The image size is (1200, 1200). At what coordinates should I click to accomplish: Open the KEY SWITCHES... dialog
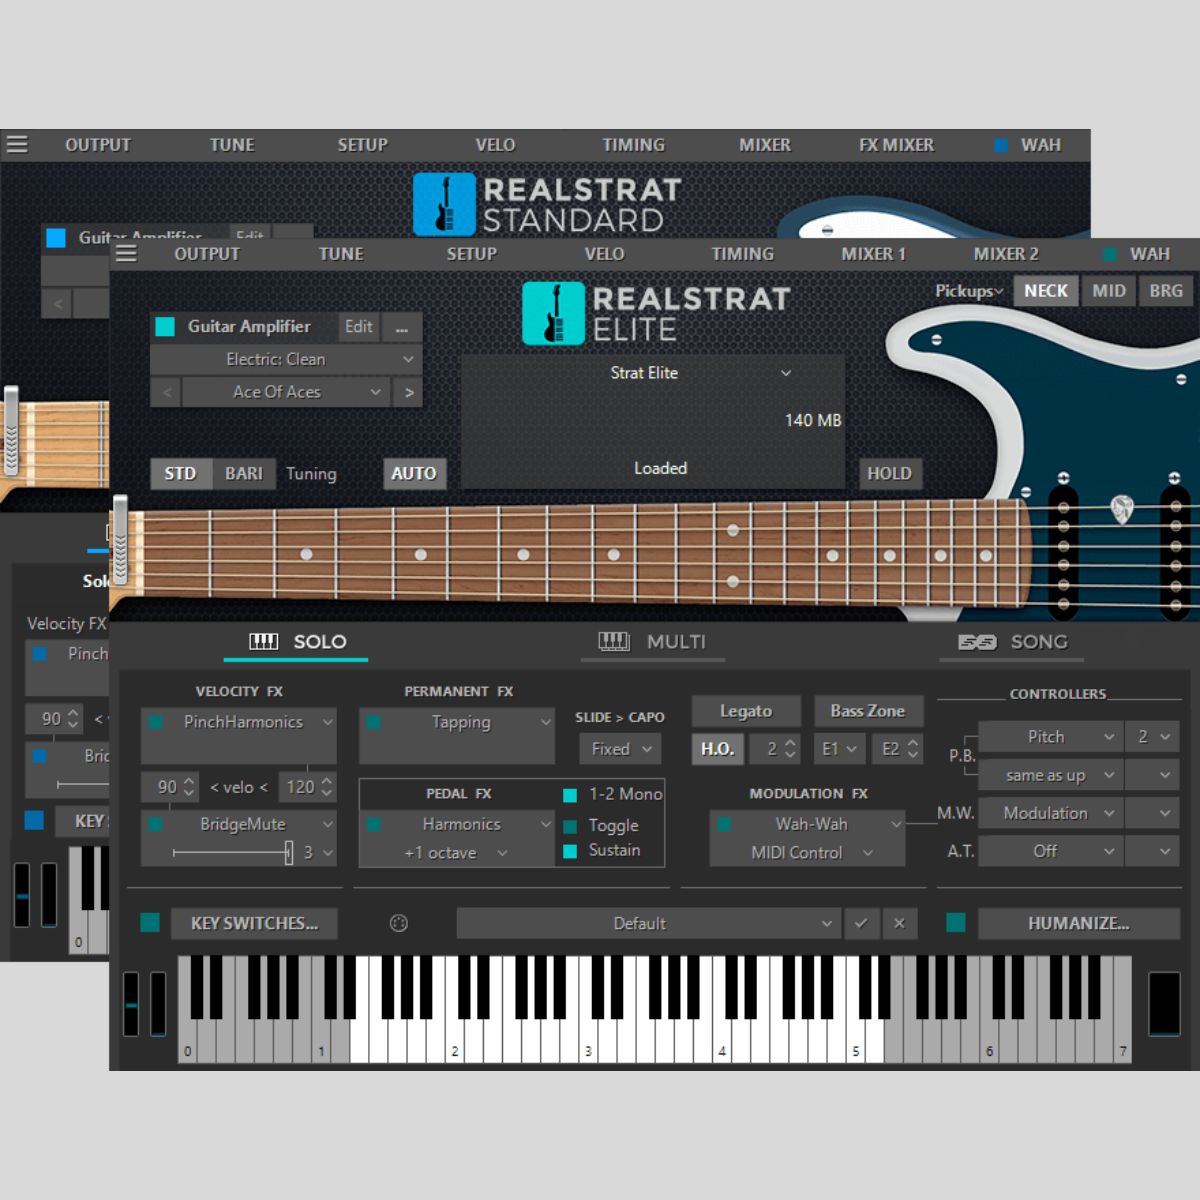(x=254, y=923)
